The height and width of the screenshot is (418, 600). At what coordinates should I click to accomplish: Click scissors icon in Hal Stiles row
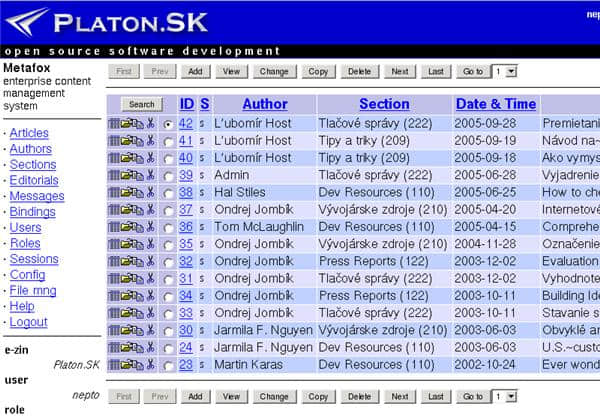151,192
